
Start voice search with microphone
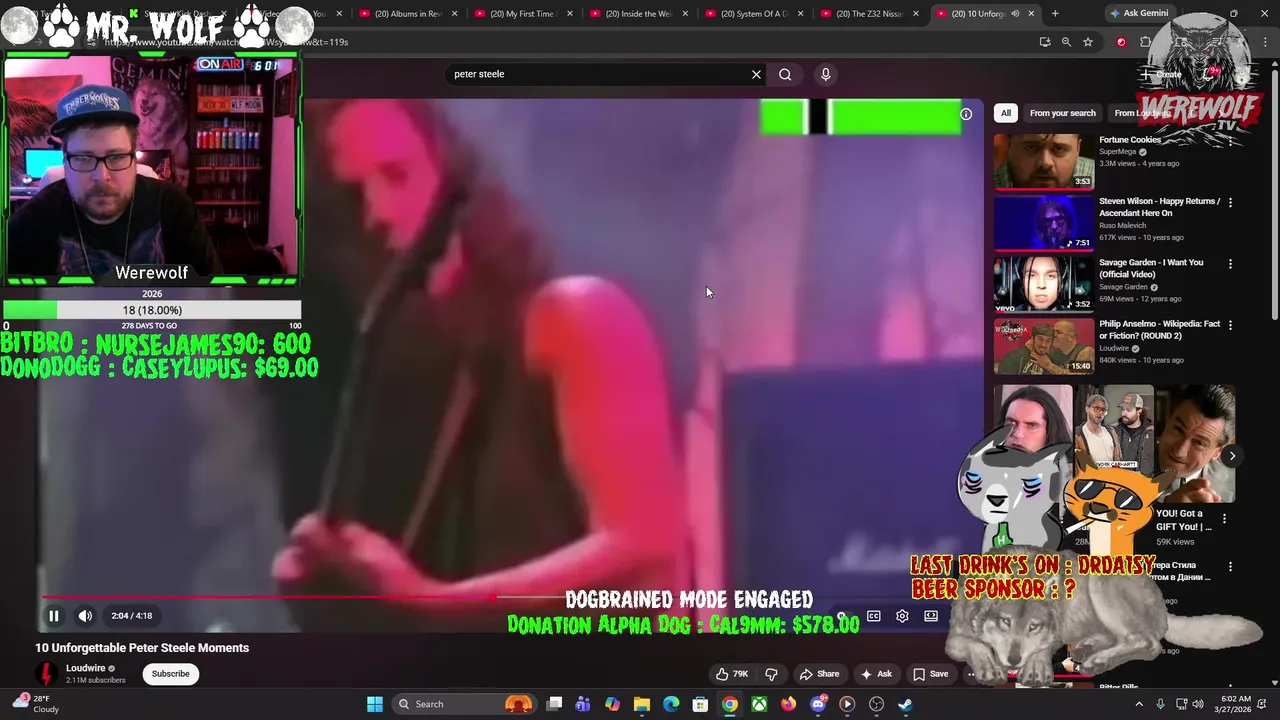[825, 74]
